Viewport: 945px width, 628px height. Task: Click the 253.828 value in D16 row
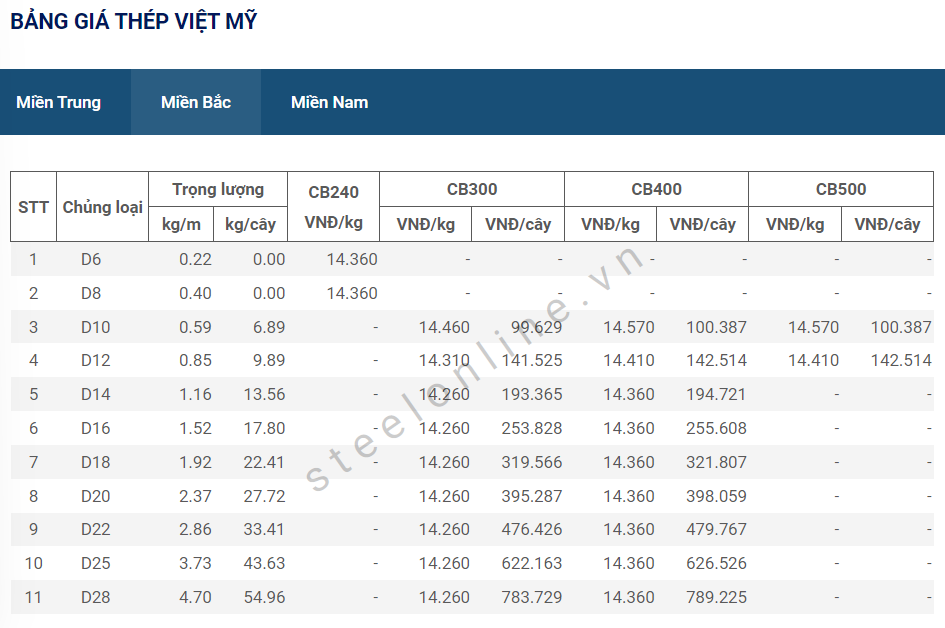pyautogui.click(x=532, y=429)
